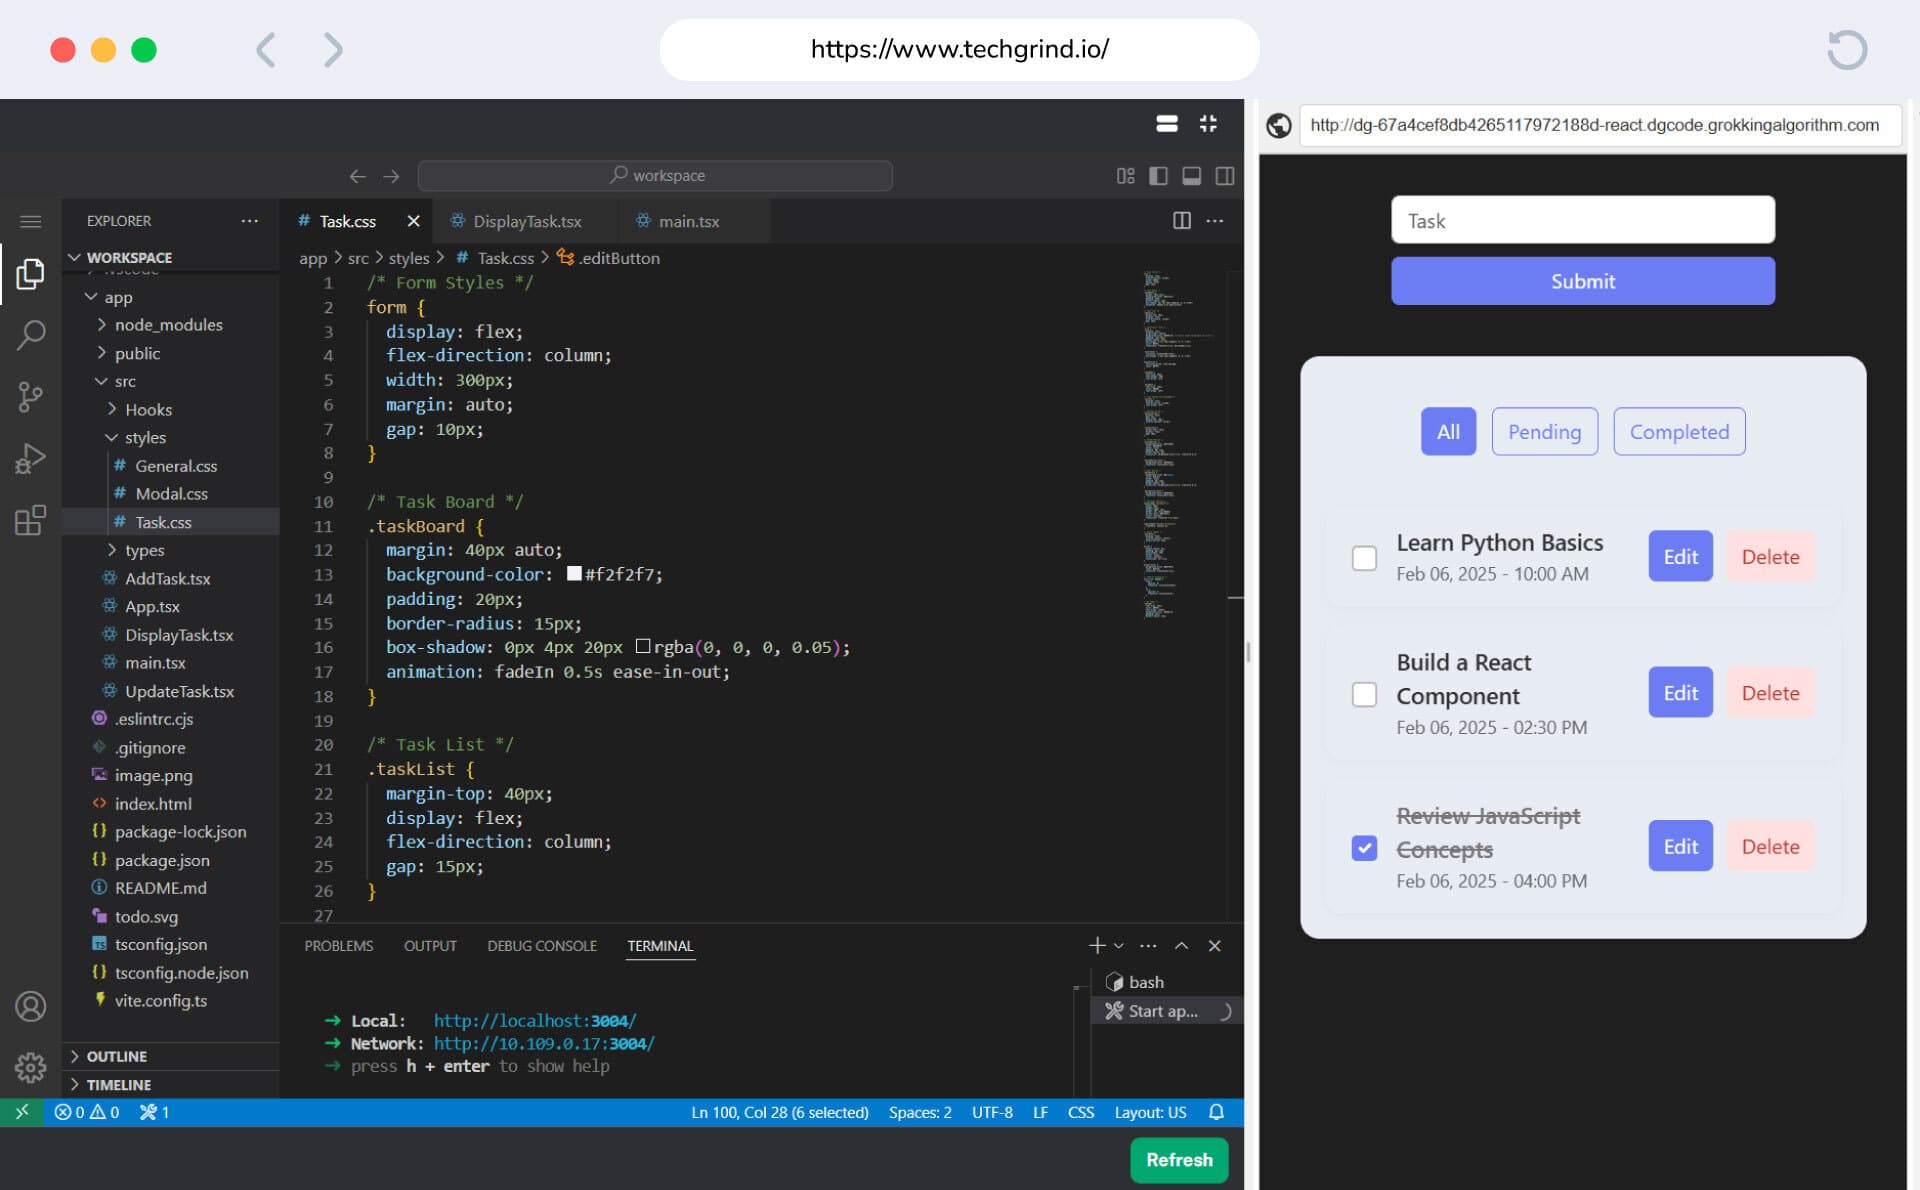Image resolution: width=1920 pixels, height=1190 pixels.
Task: Uncheck the Review JavaScript Concepts checkbox
Action: (1364, 848)
